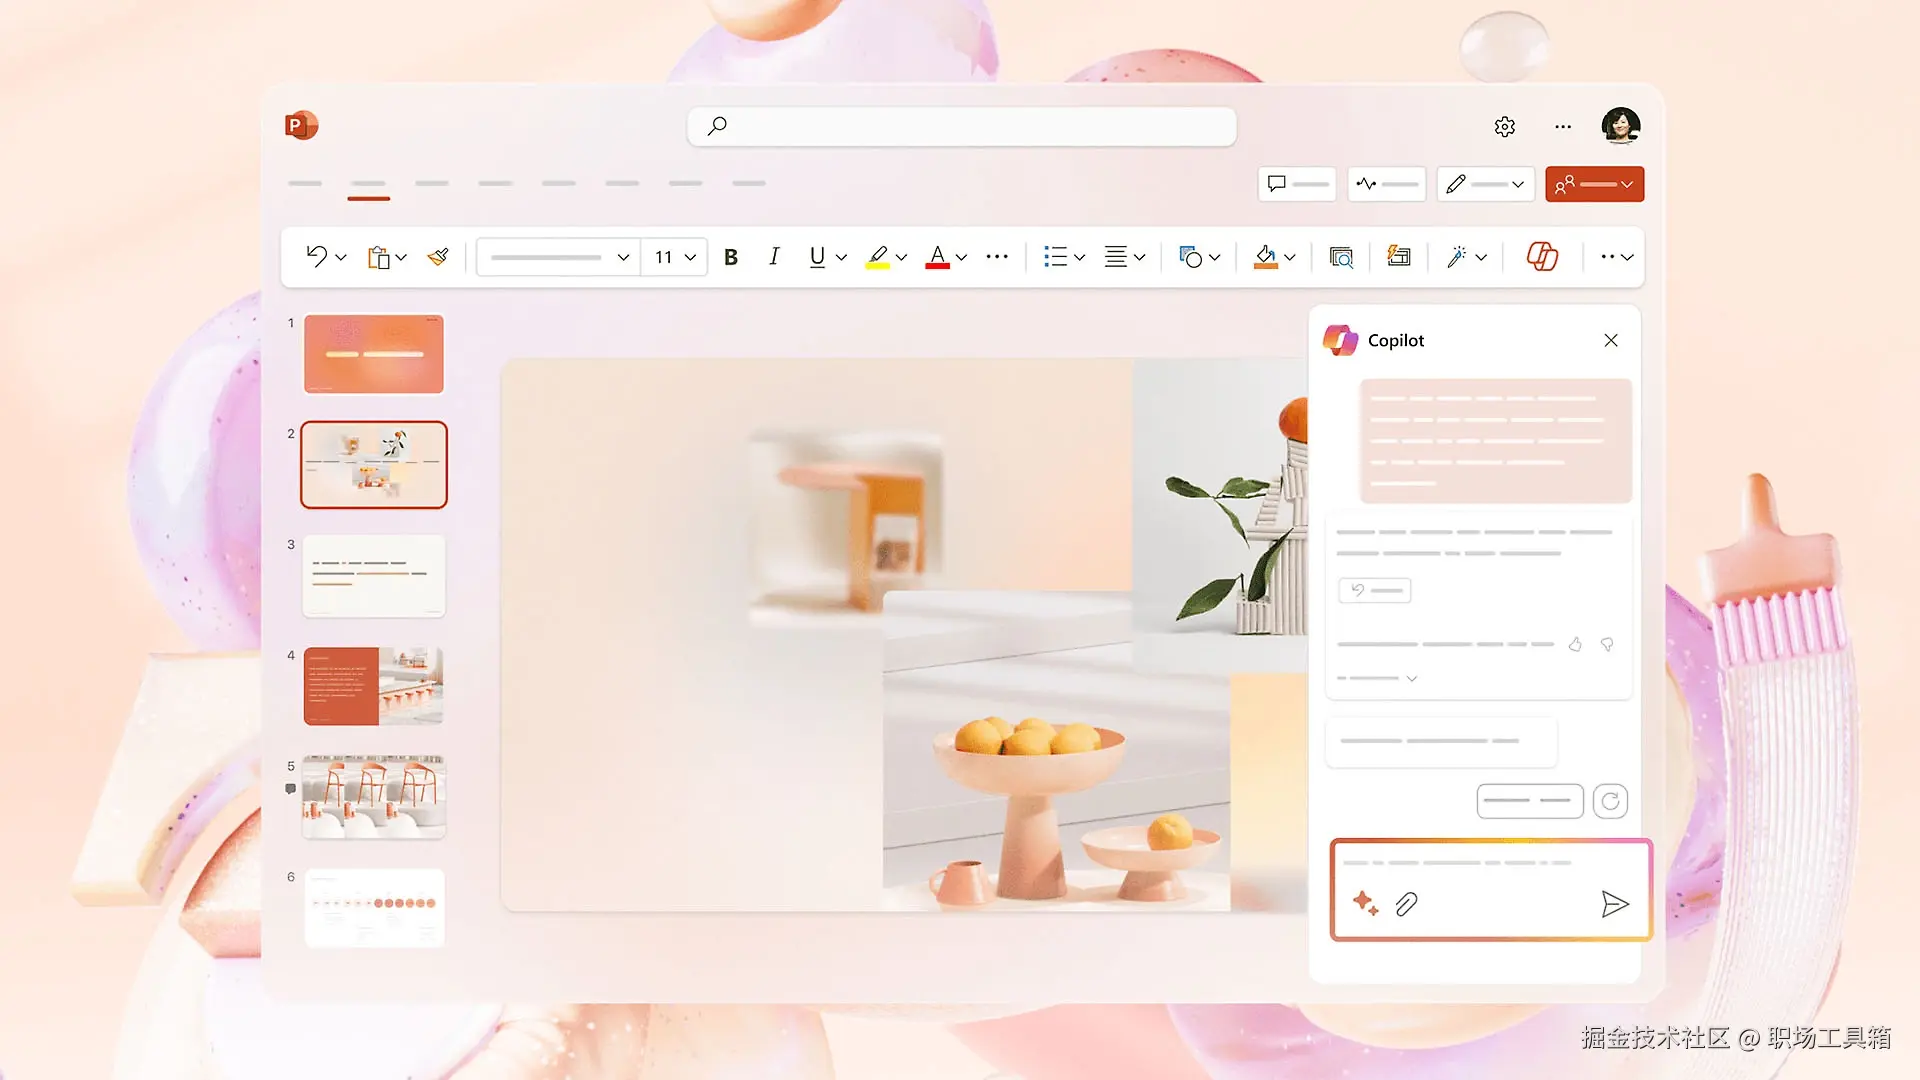1920x1080 pixels.
Task: Open the font size 11 dropdown
Action: tap(690, 257)
